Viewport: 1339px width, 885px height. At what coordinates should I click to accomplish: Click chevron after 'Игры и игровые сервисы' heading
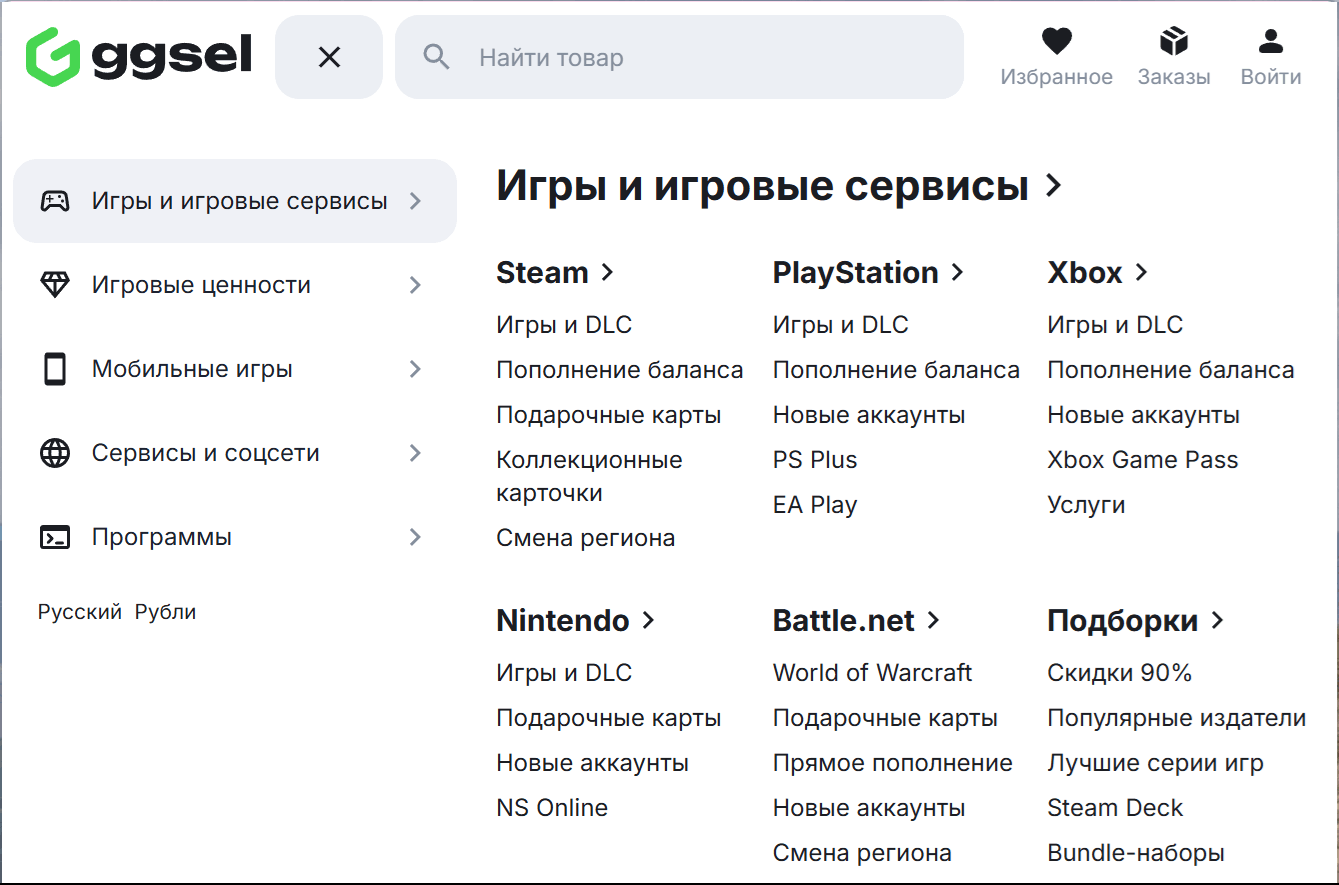click(1052, 185)
